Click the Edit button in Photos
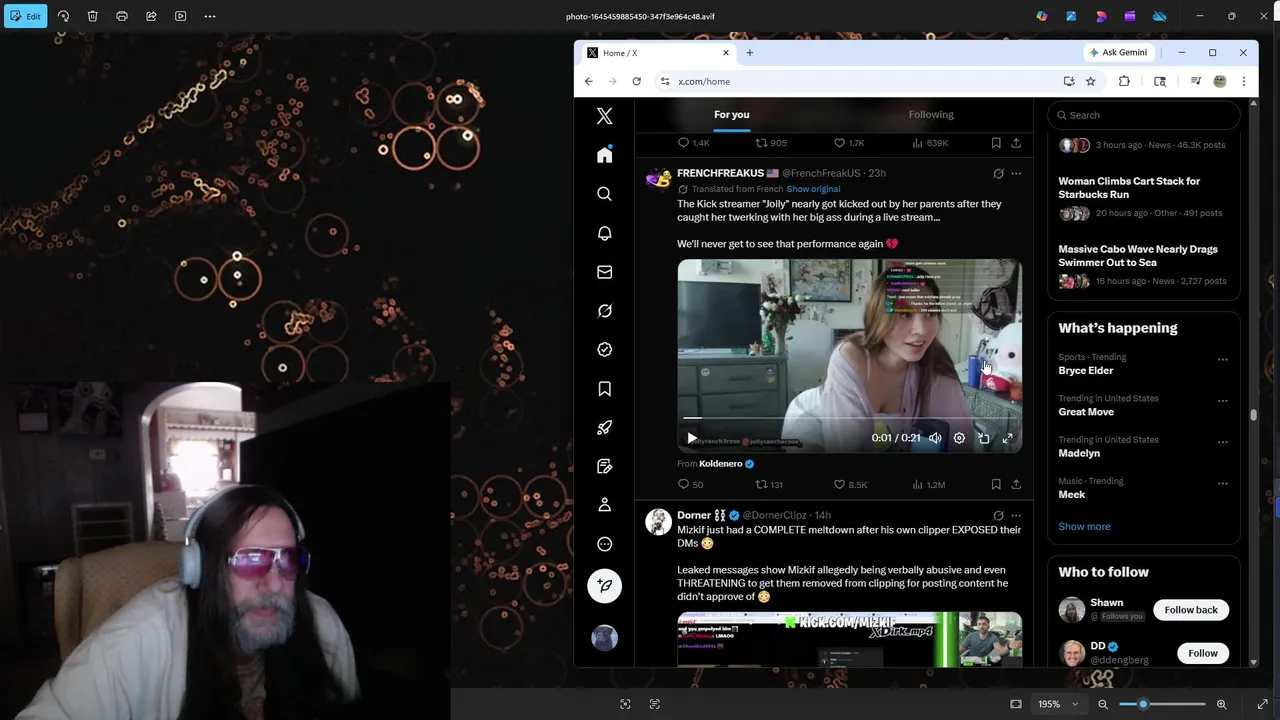The height and width of the screenshot is (720, 1280). tap(25, 16)
